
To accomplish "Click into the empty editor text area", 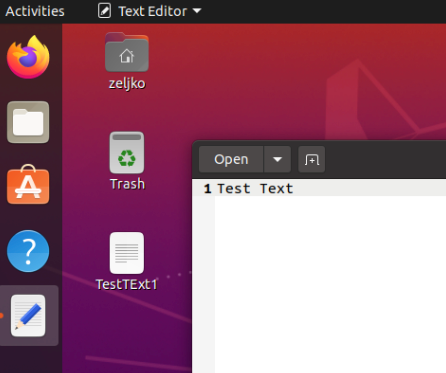I will click(x=330, y=283).
